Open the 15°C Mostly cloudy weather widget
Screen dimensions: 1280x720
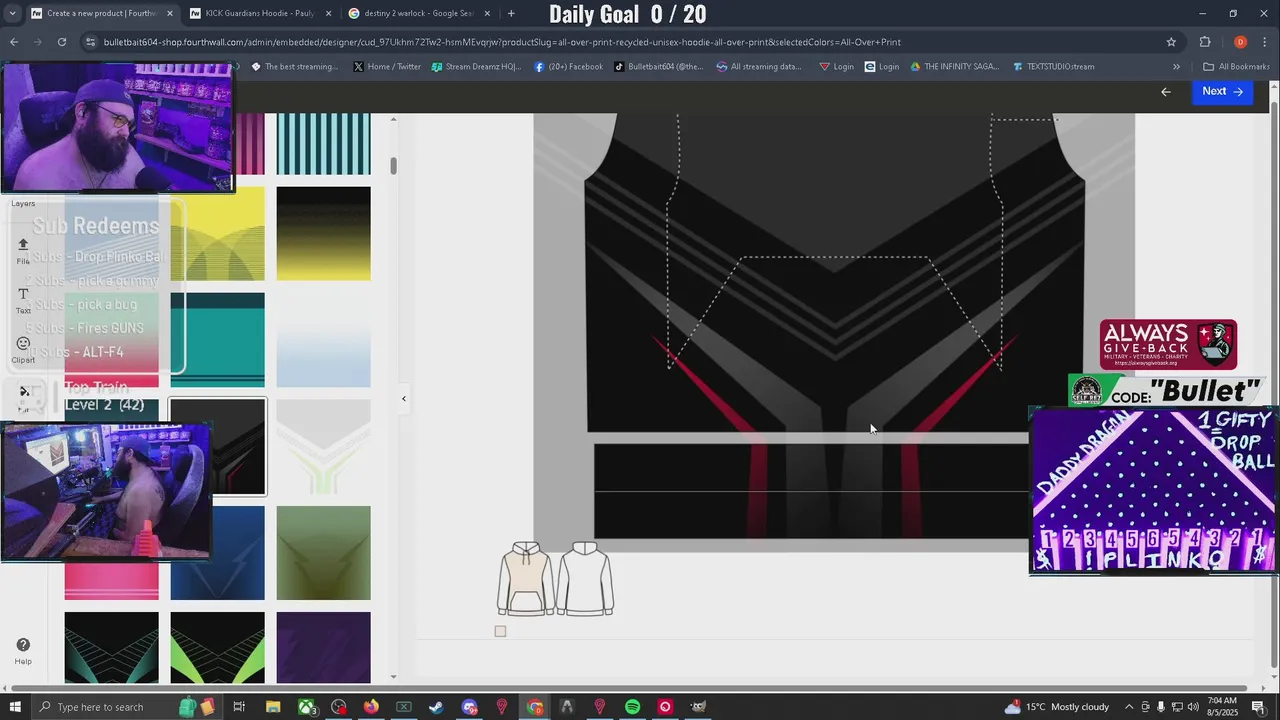(x=1056, y=707)
